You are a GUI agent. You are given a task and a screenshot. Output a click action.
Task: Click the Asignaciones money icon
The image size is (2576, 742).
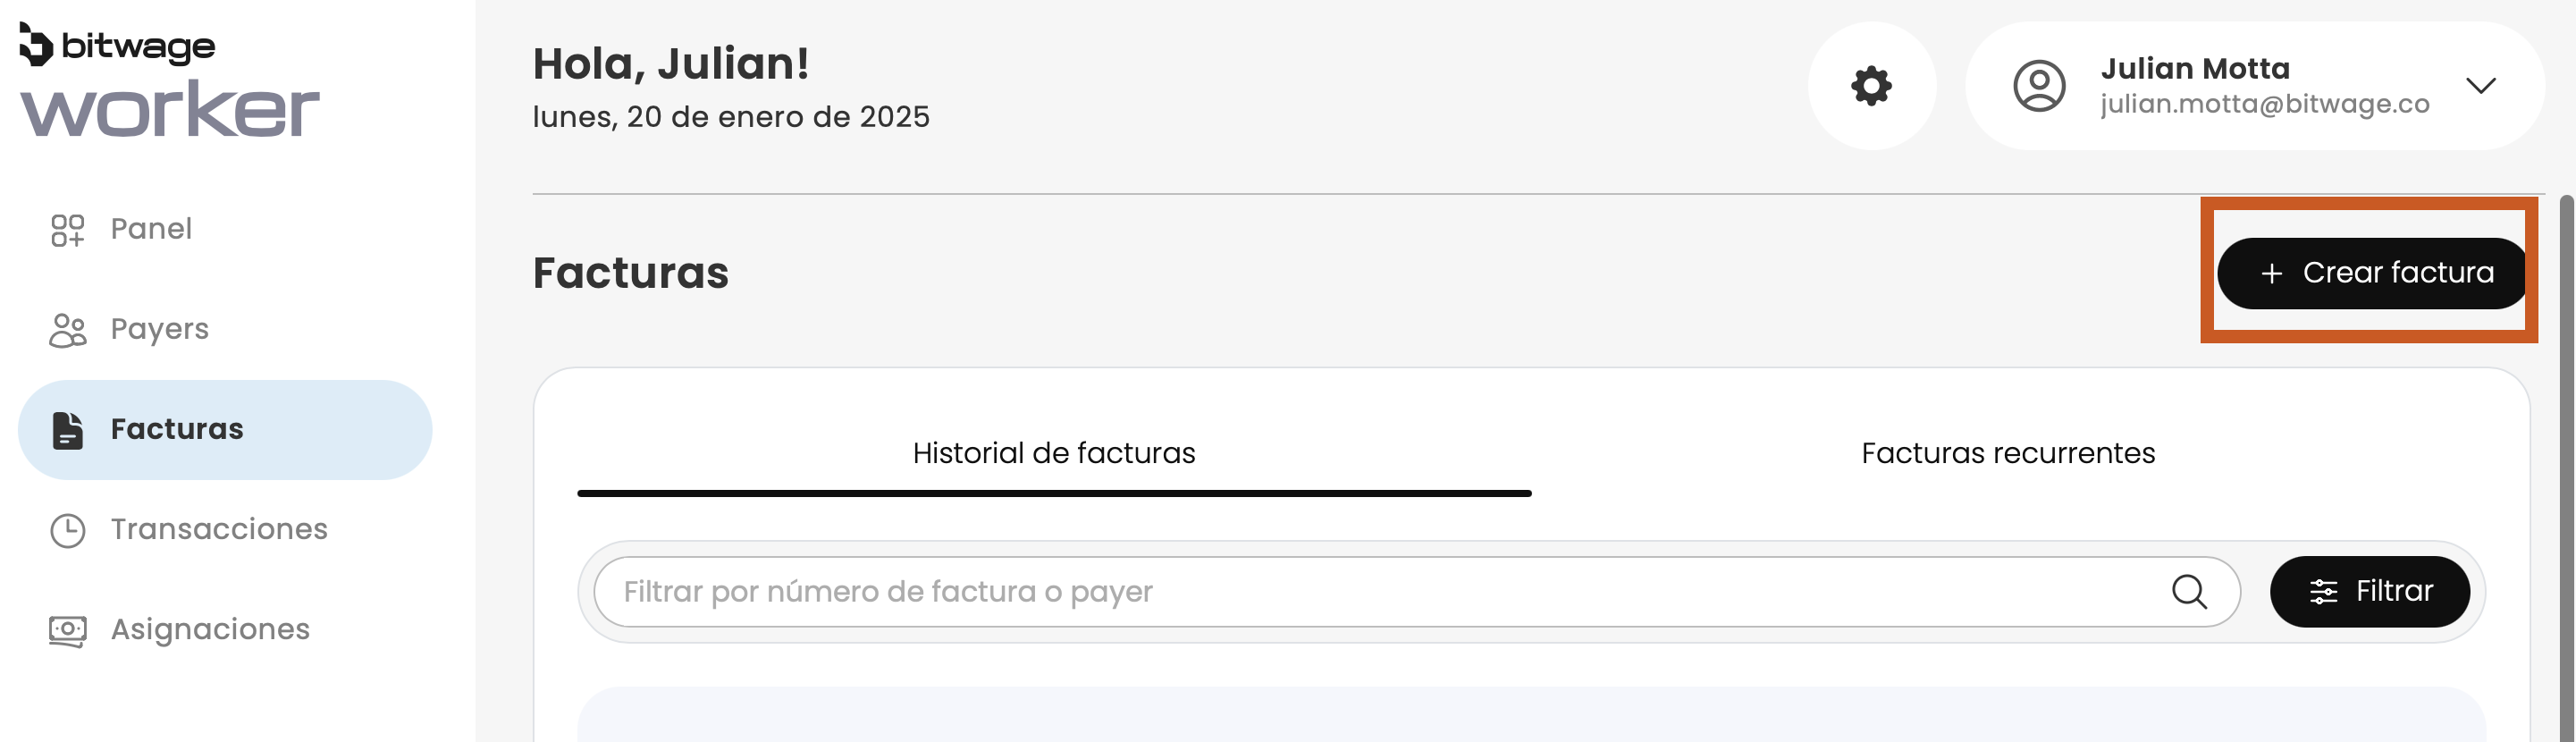[67, 630]
